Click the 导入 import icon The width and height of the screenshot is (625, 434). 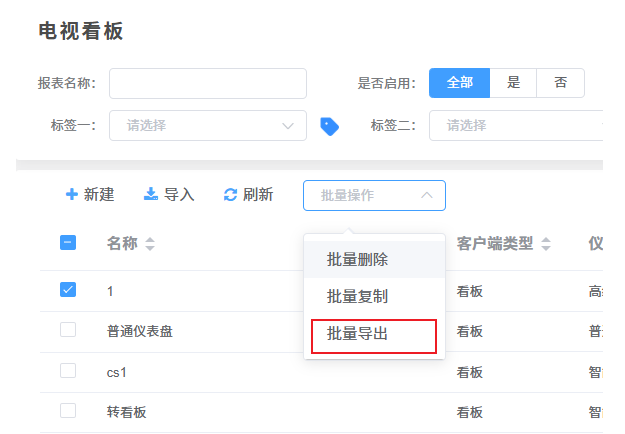tap(151, 194)
